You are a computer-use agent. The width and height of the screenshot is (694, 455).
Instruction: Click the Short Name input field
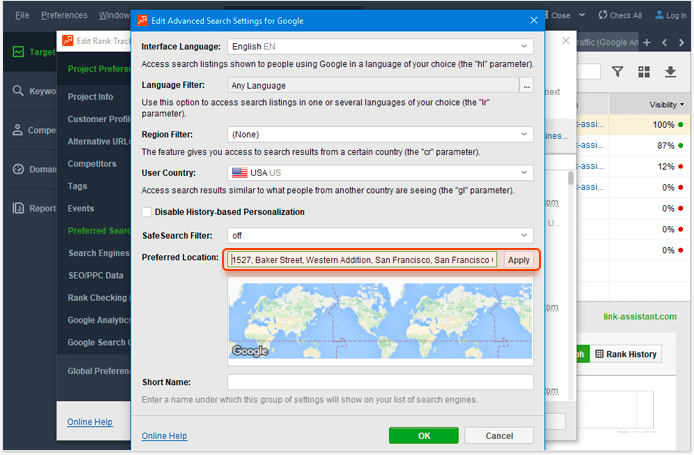[x=380, y=382]
